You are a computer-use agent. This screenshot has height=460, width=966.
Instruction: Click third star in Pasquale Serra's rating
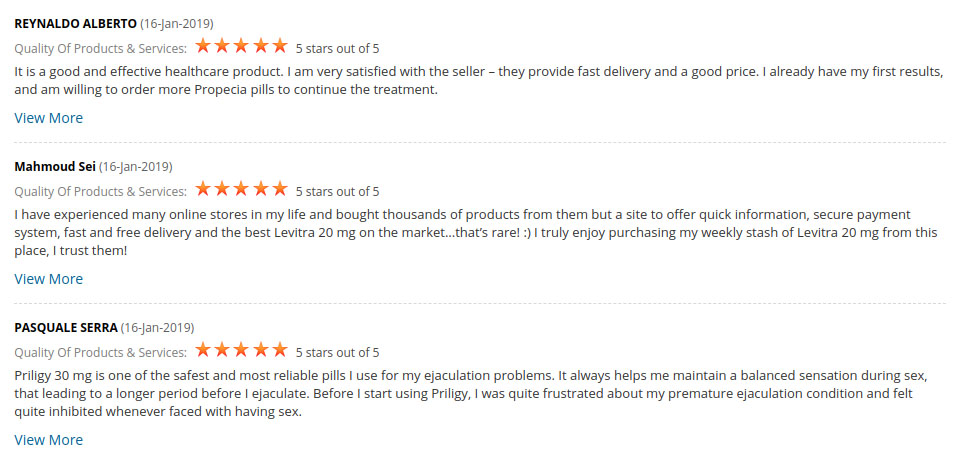tap(242, 351)
